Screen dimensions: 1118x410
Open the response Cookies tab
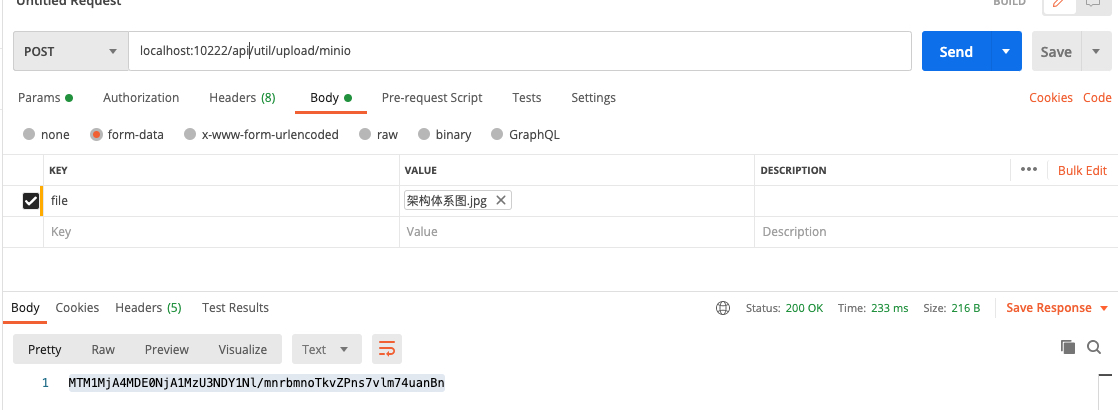[x=77, y=308]
